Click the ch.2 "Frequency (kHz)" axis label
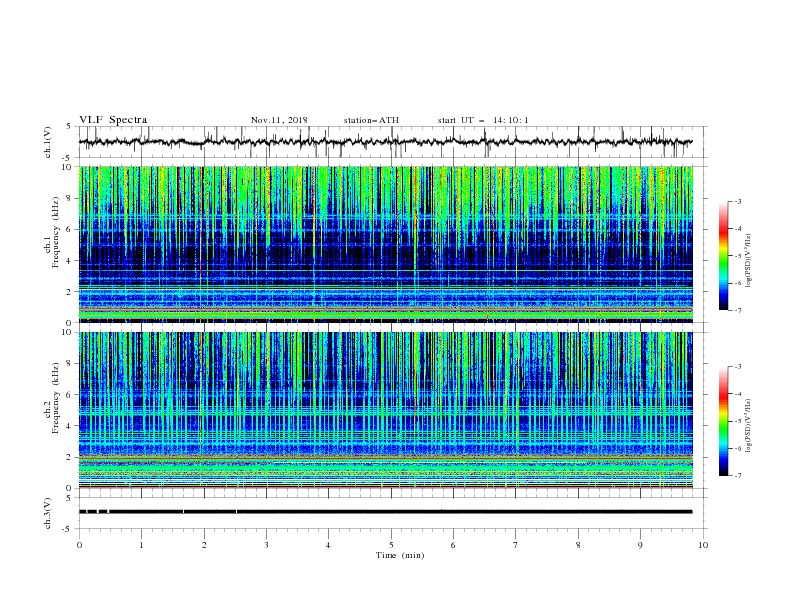Image resolution: width=792 pixels, height=612 pixels. point(56,398)
